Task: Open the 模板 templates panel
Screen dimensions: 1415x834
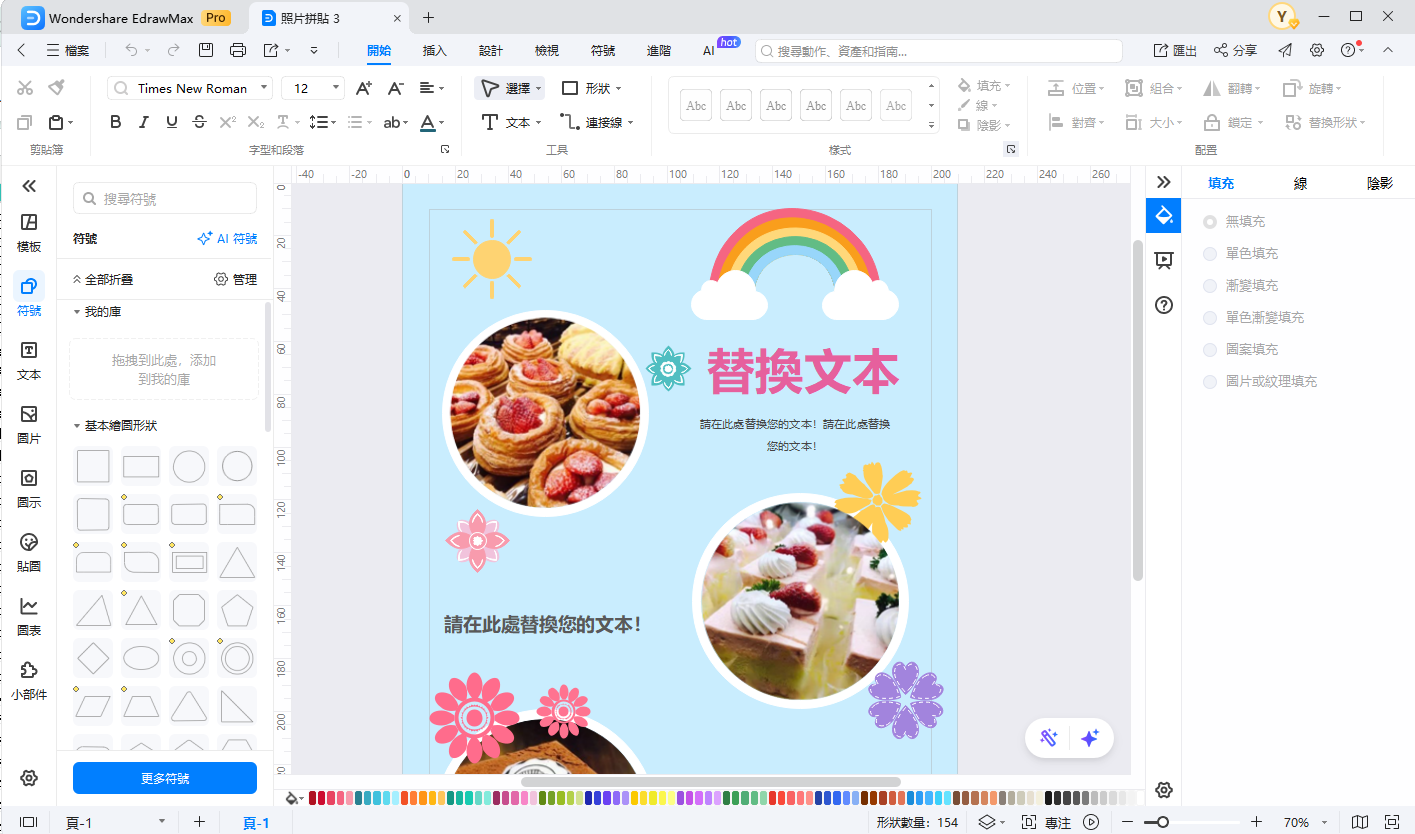Action: pyautogui.click(x=29, y=232)
